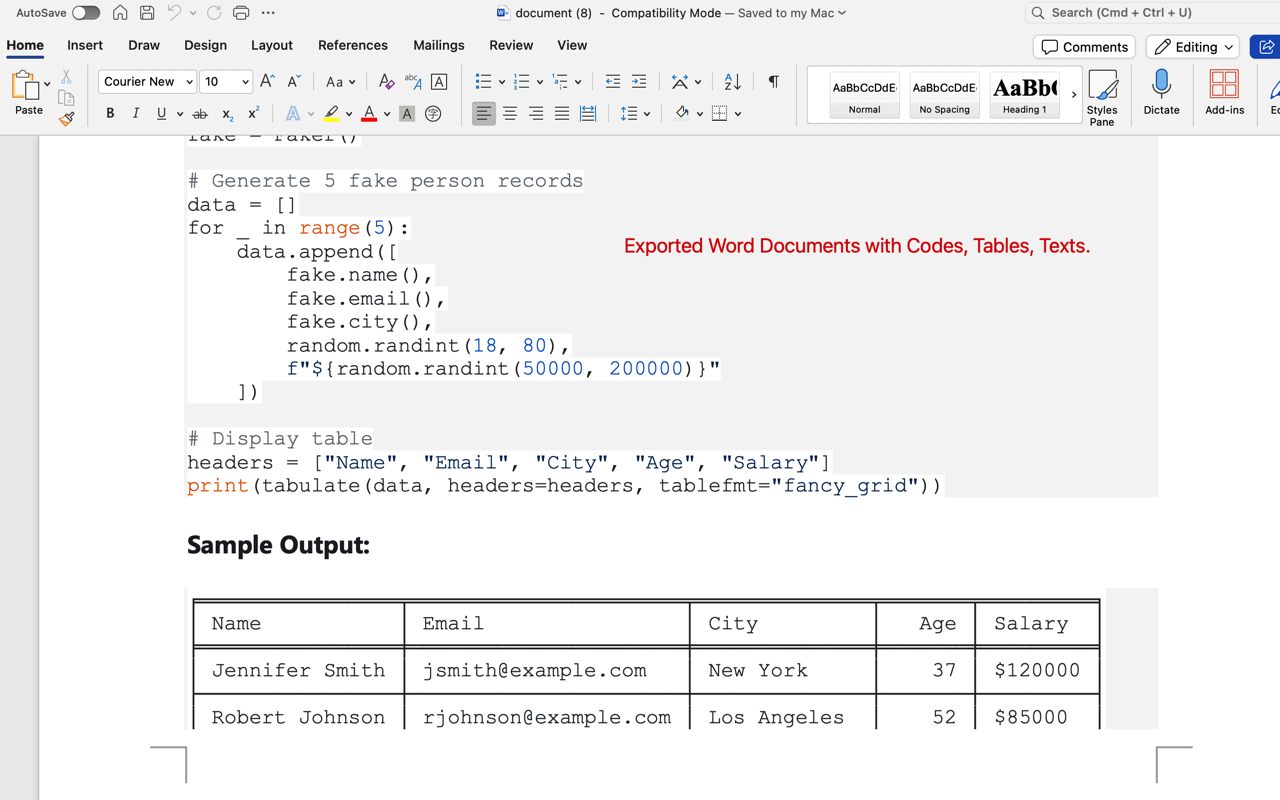The height and width of the screenshot is (800, 1280).
Task: Toggle underline formatting
Action: [x=161, y=114]
